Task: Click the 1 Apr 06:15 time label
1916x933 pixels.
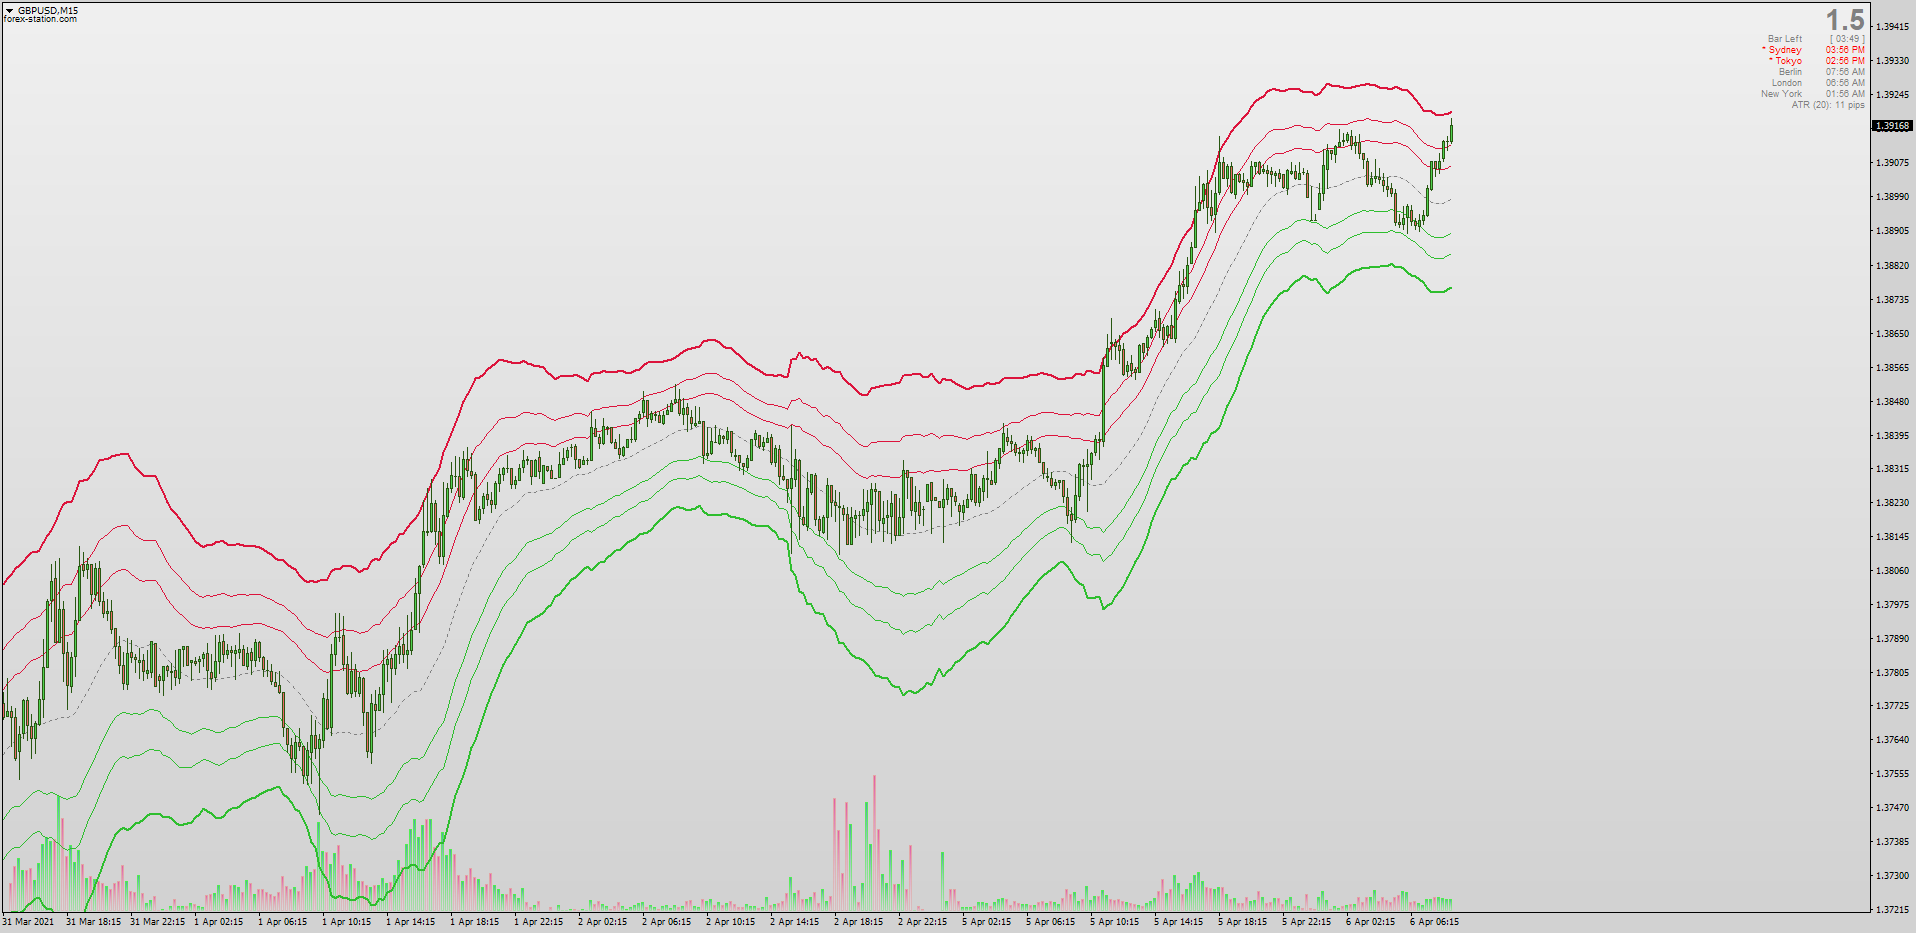Action: pyautogui.click(x=283, y=922)
